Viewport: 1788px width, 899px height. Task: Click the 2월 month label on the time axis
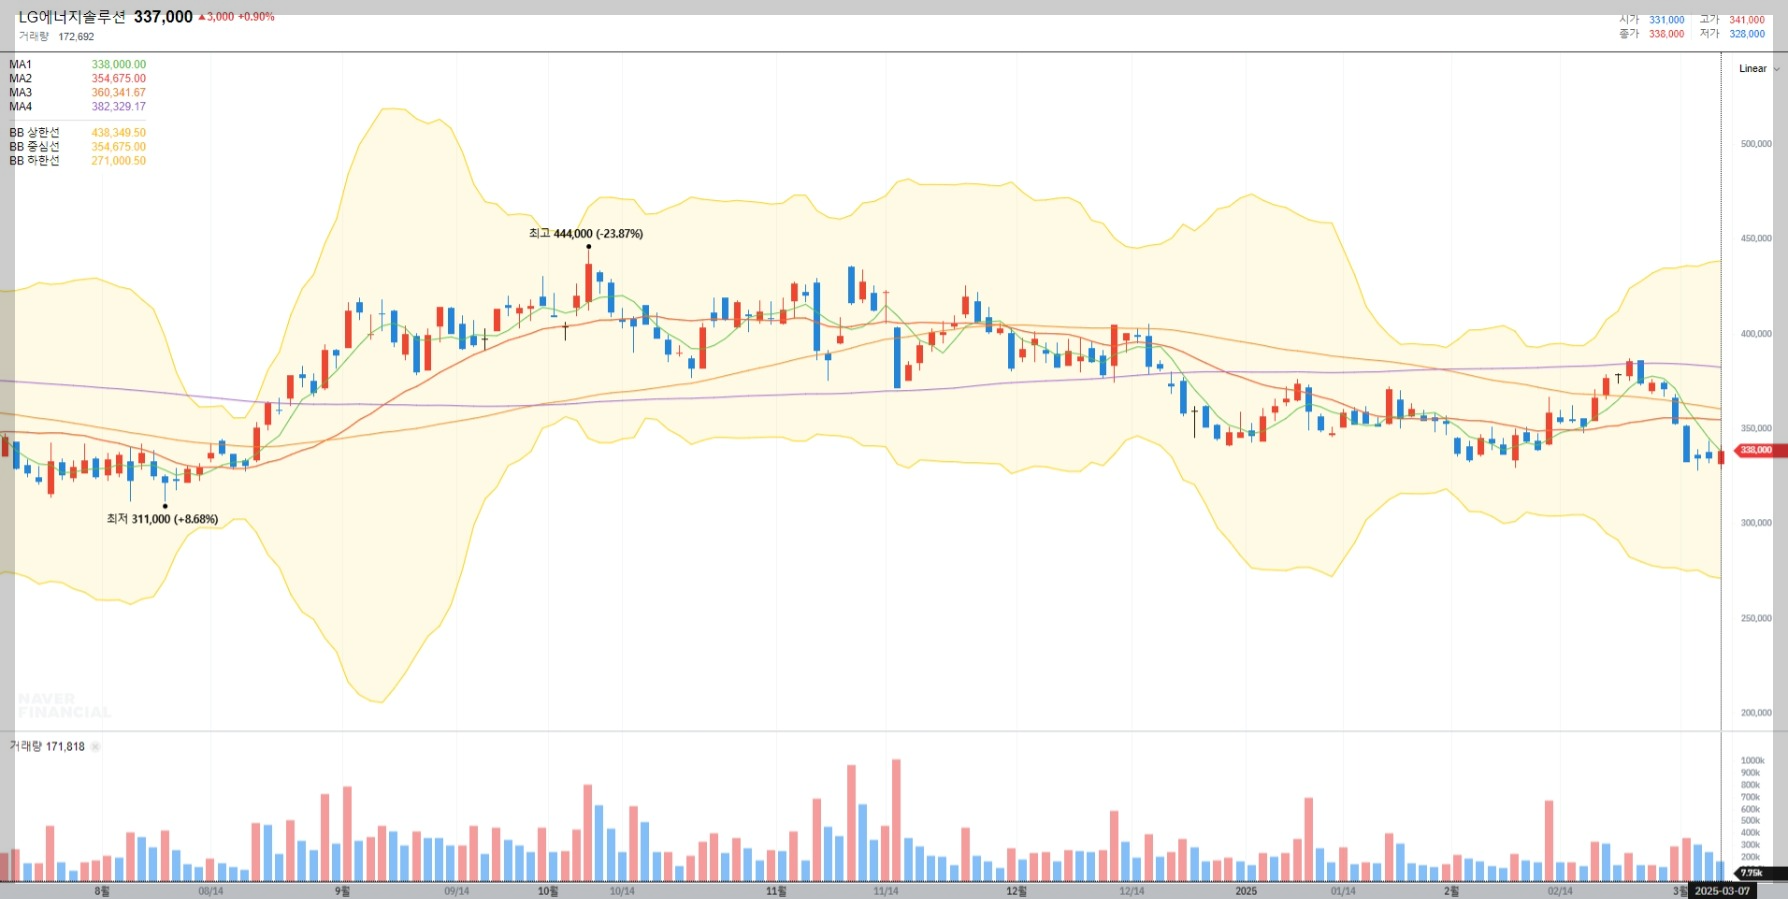tap(1451, 891)
